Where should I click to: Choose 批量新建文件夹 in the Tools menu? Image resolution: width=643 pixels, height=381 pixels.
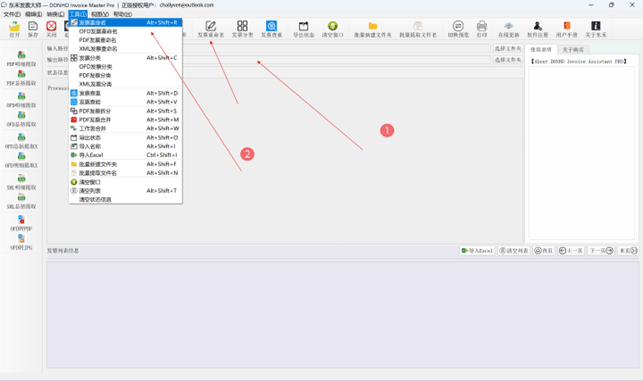(125, 164)
